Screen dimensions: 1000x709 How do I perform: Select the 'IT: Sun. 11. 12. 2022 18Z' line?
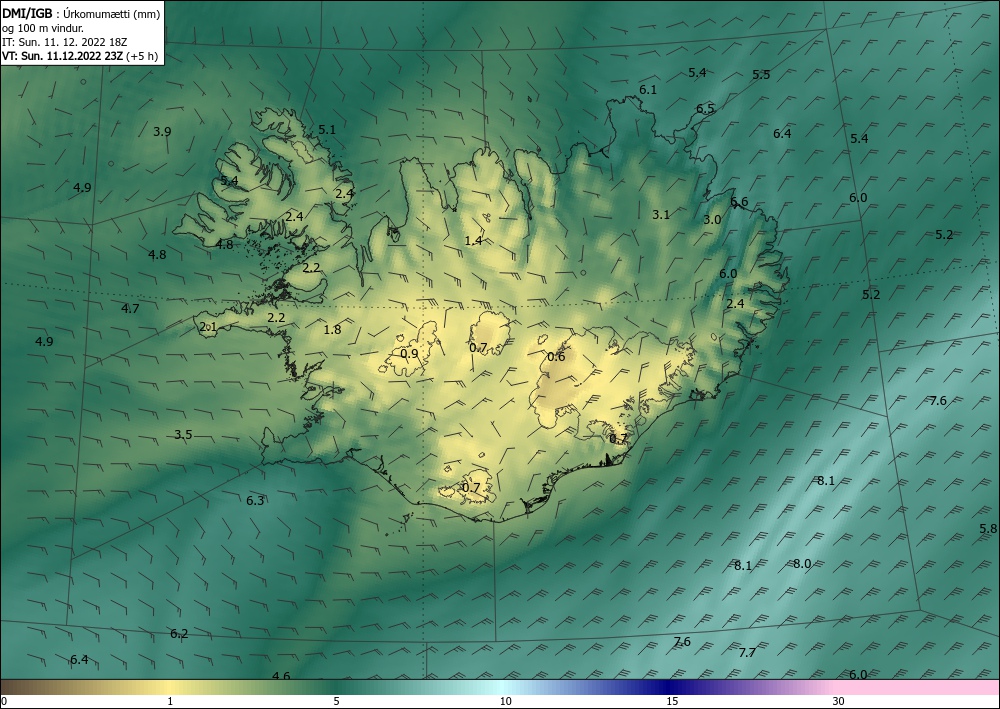(x=65, y=42)
